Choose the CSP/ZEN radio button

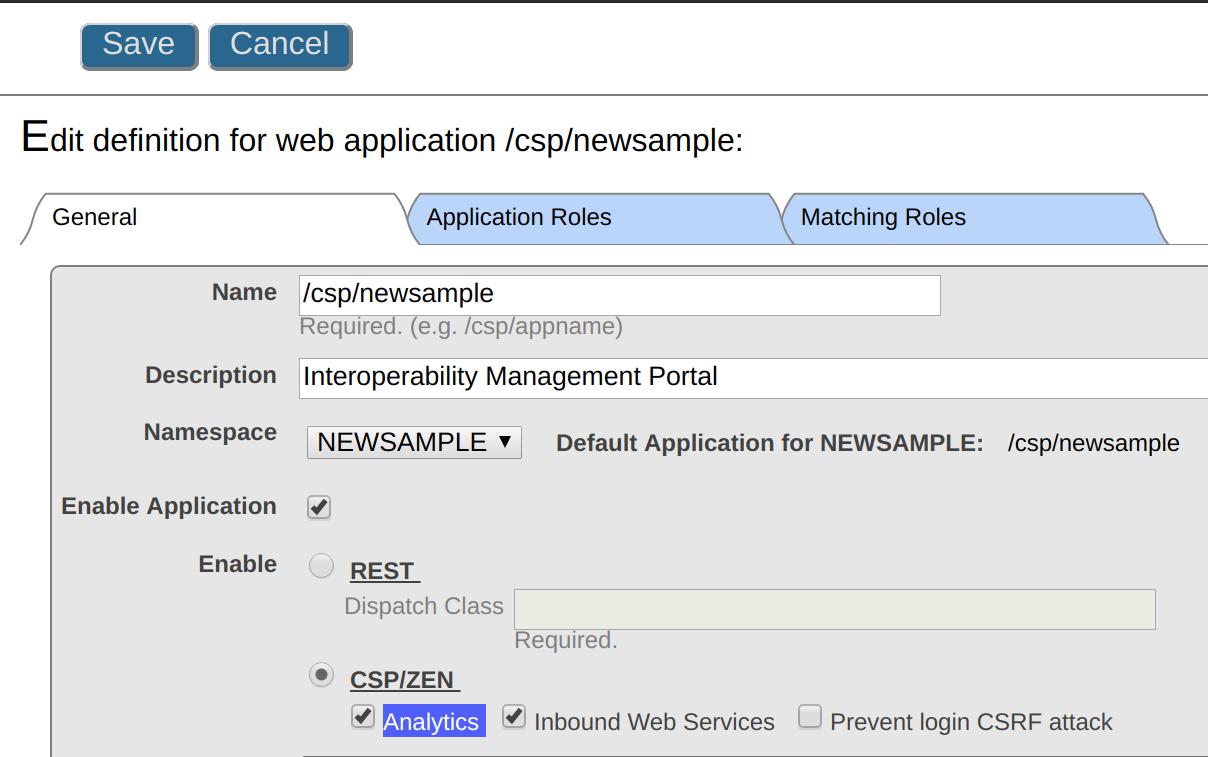pyautogui.click(x=321, y=676)
